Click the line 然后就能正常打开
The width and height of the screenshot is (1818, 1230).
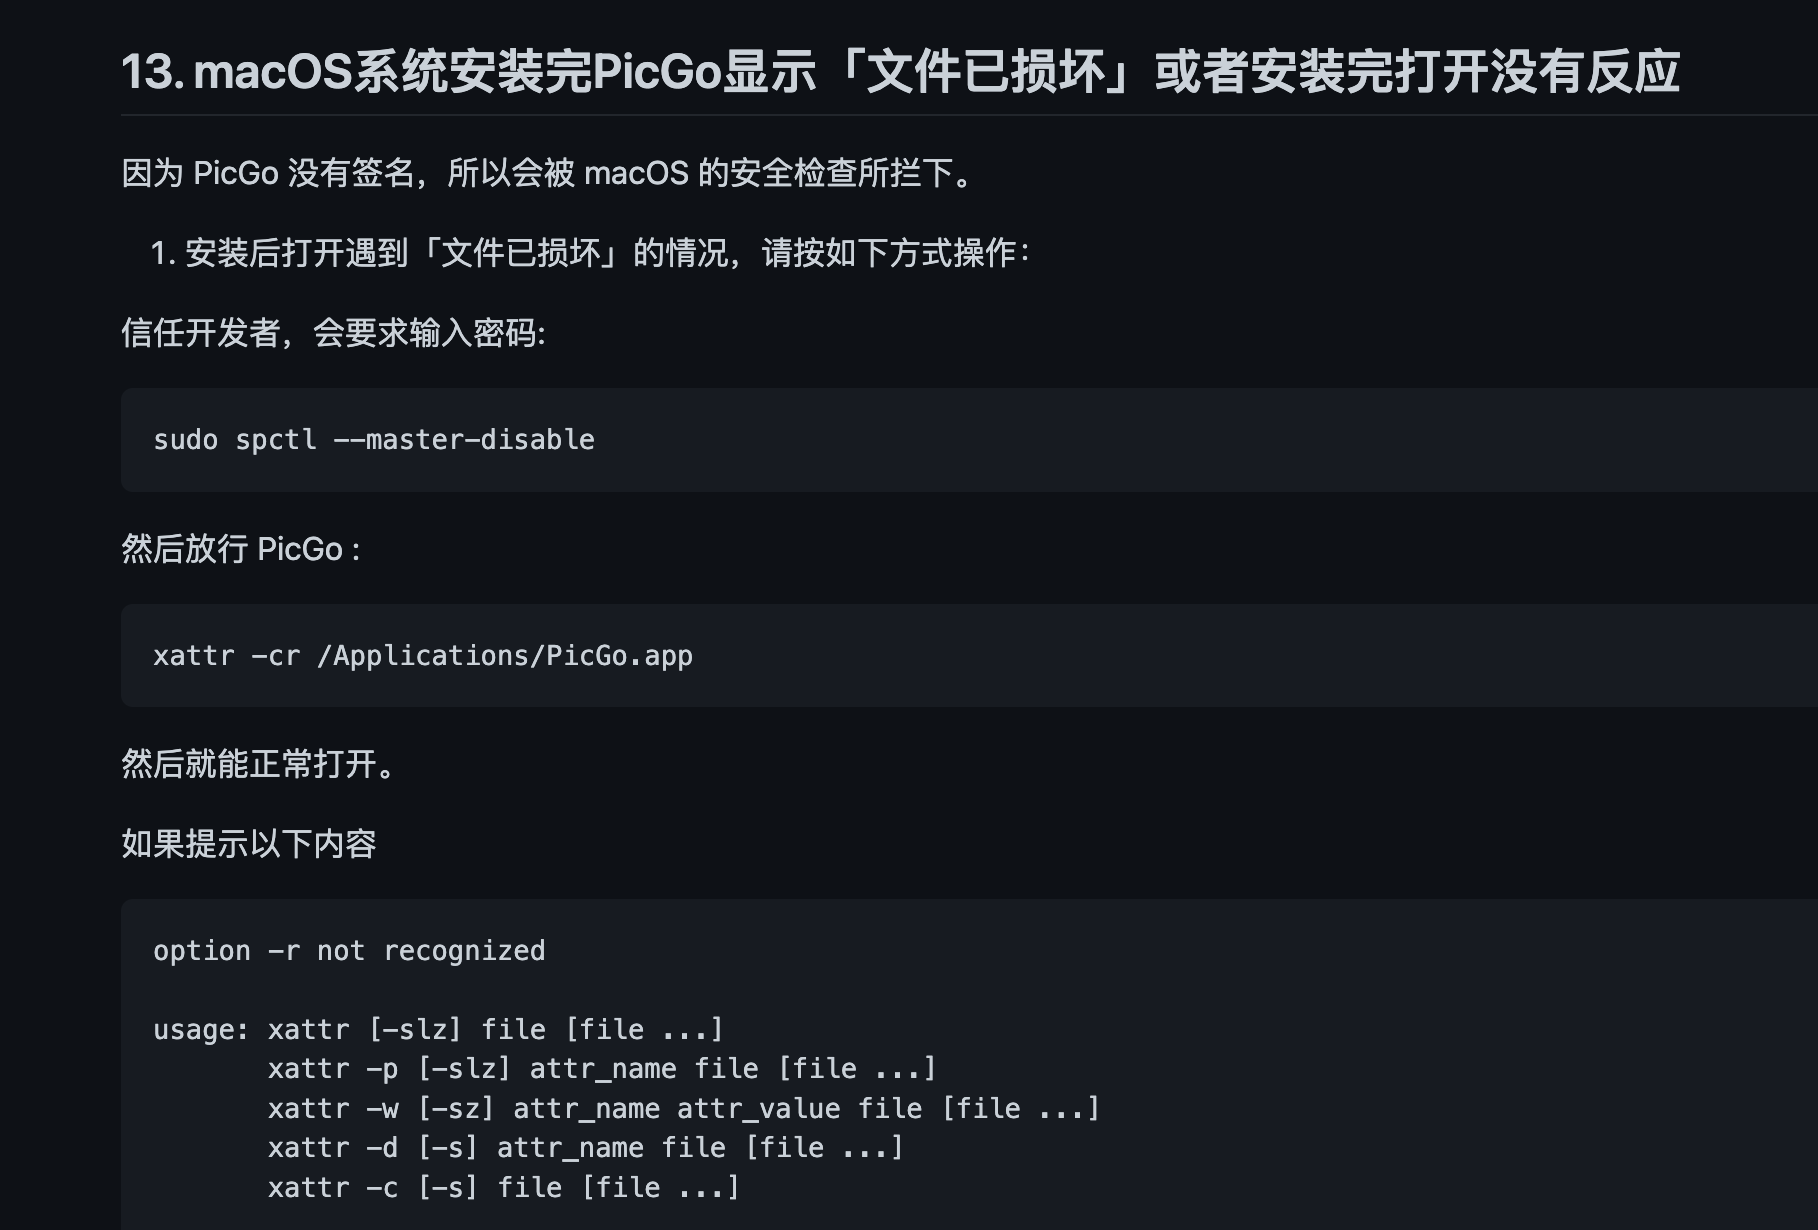click(260, 764)
